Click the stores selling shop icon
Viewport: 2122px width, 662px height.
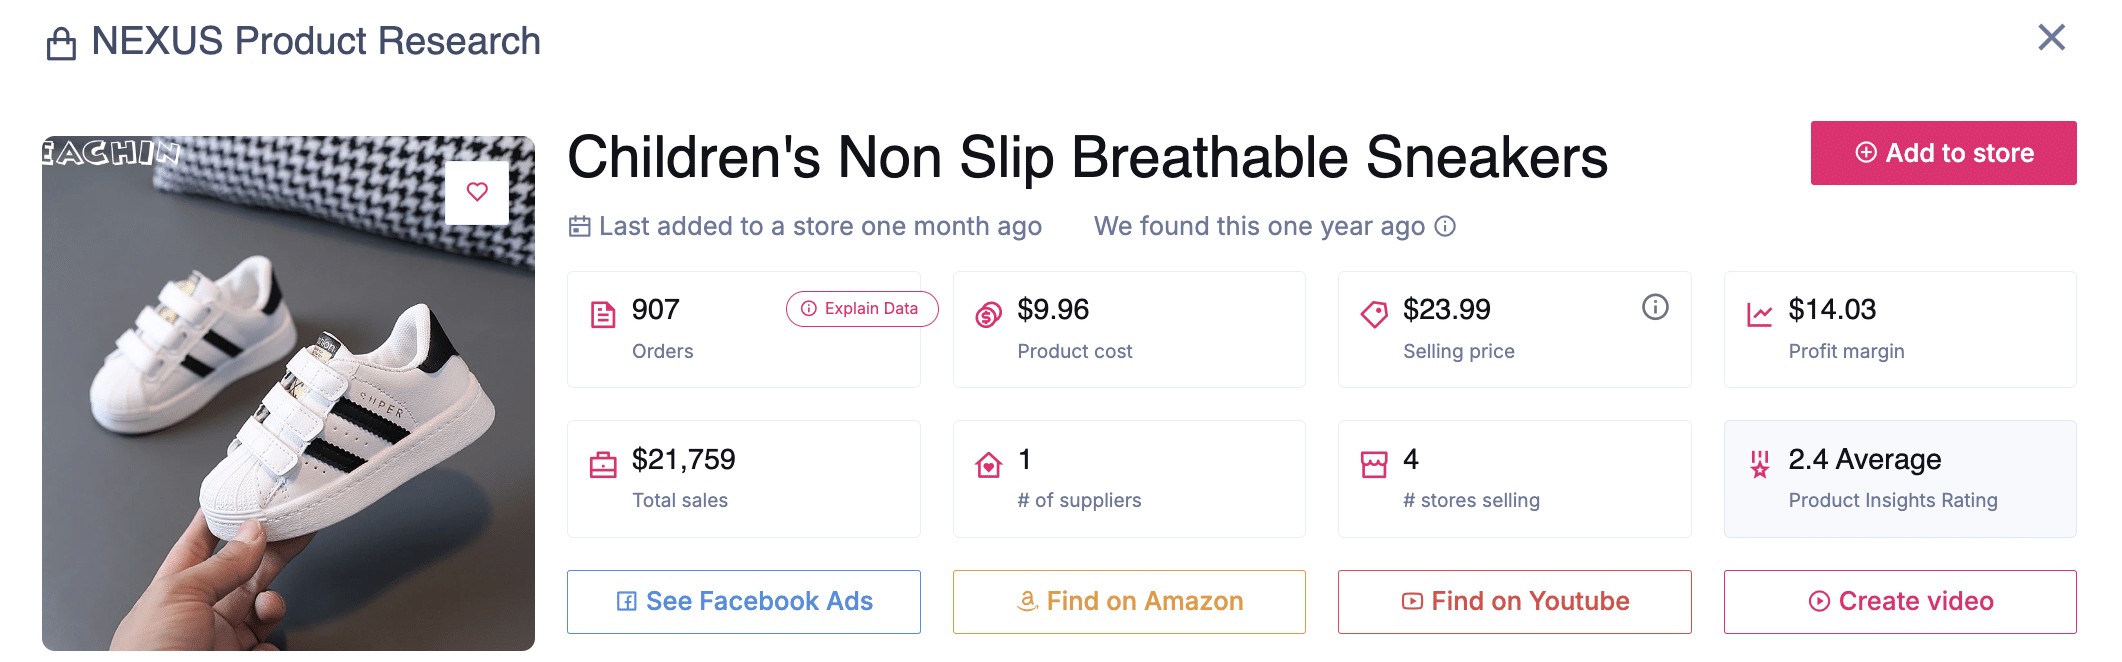[1374, 465]
